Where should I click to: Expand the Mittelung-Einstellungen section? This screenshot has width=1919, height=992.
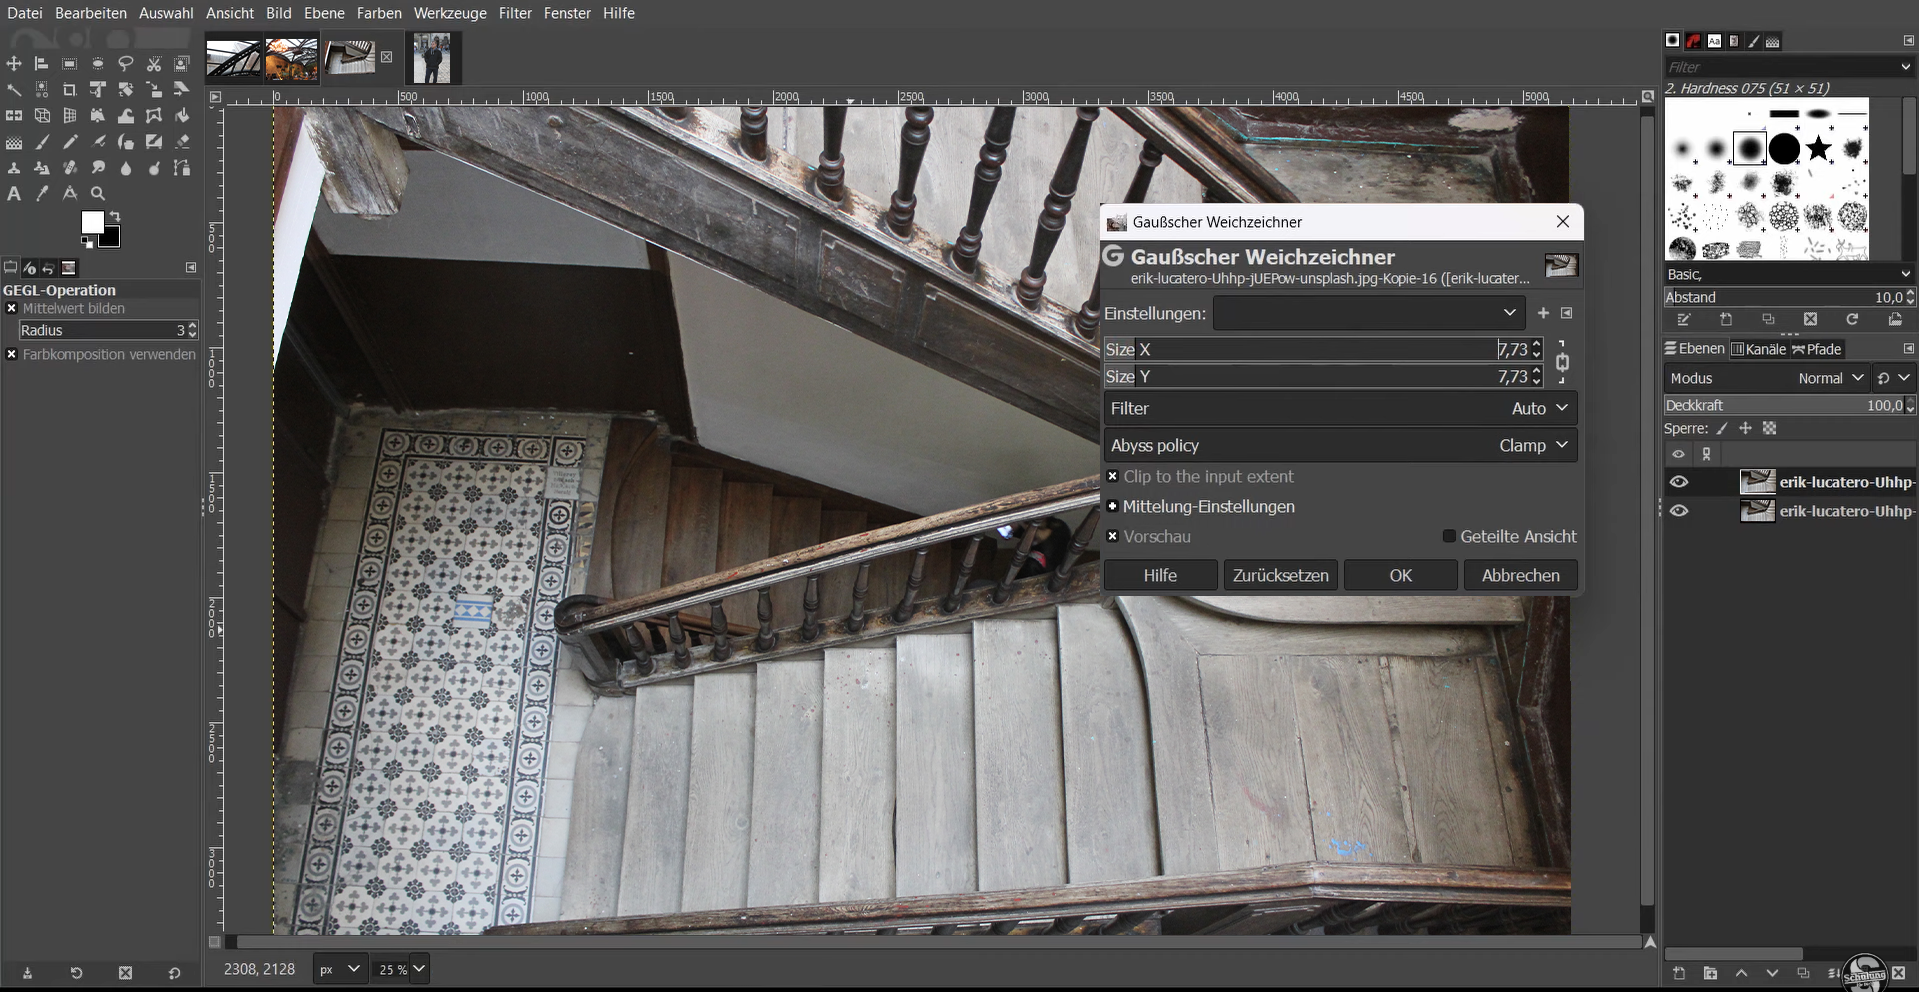pyautogui.click(x=1113, y=507)
